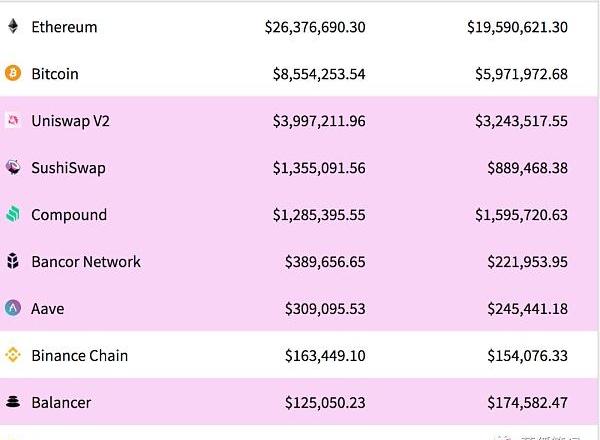Open the Balancer name link

tap(61, 403)
